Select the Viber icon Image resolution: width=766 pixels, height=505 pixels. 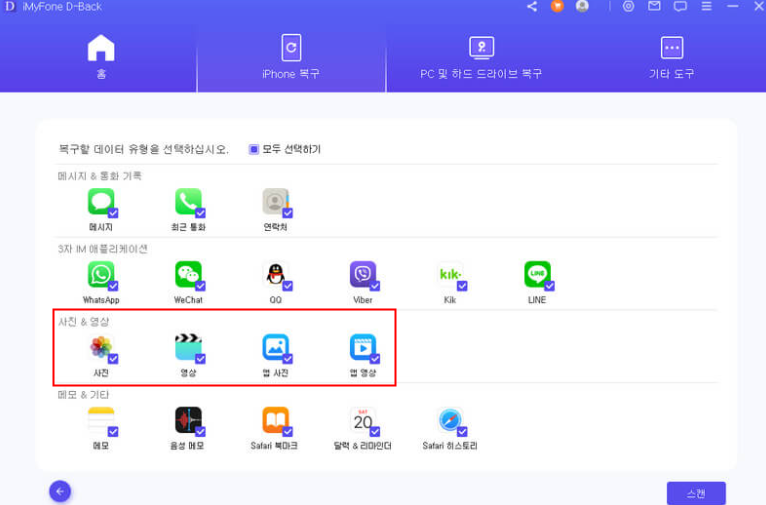point(362,274)
